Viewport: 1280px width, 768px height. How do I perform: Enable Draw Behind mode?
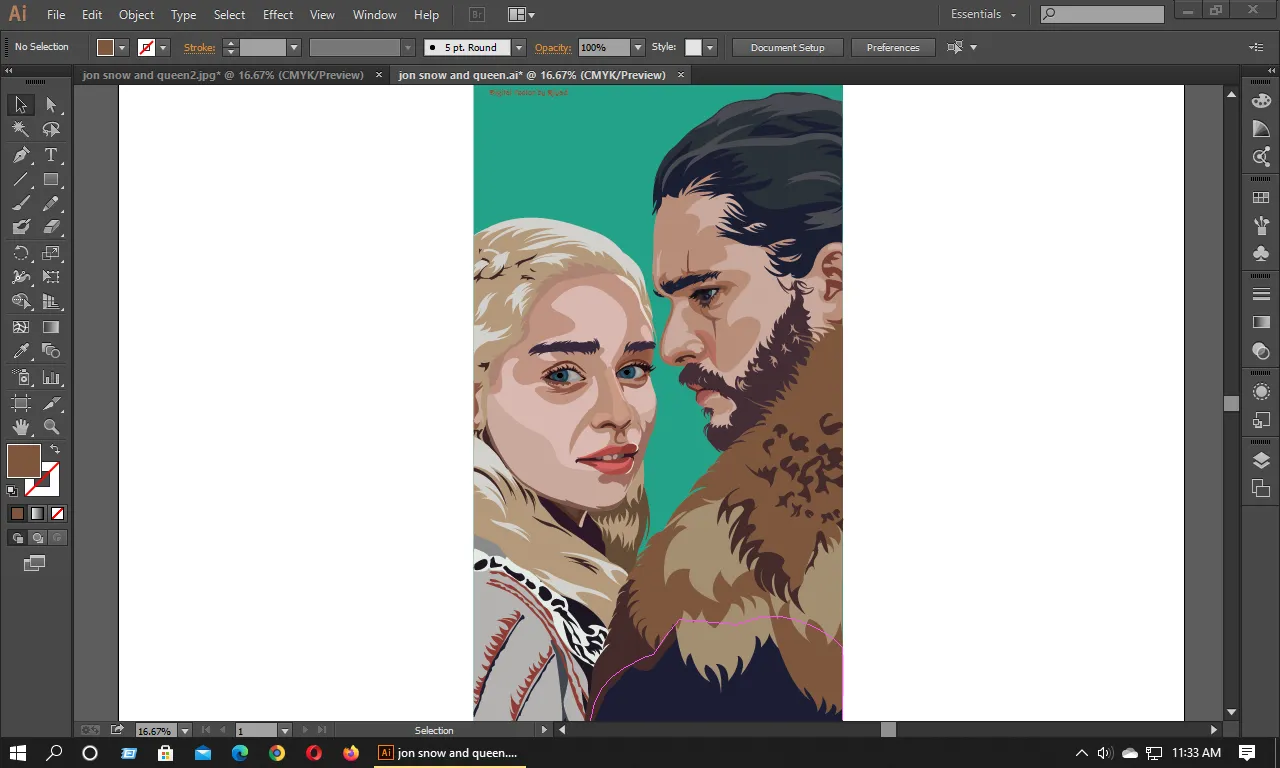(37, 538)
